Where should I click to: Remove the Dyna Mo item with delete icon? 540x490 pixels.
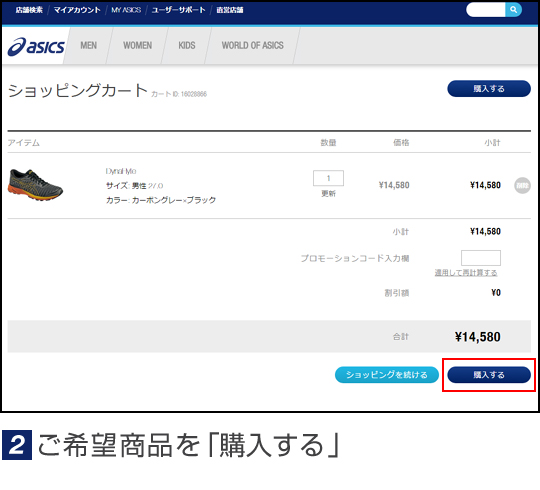[x=522, y=185]
